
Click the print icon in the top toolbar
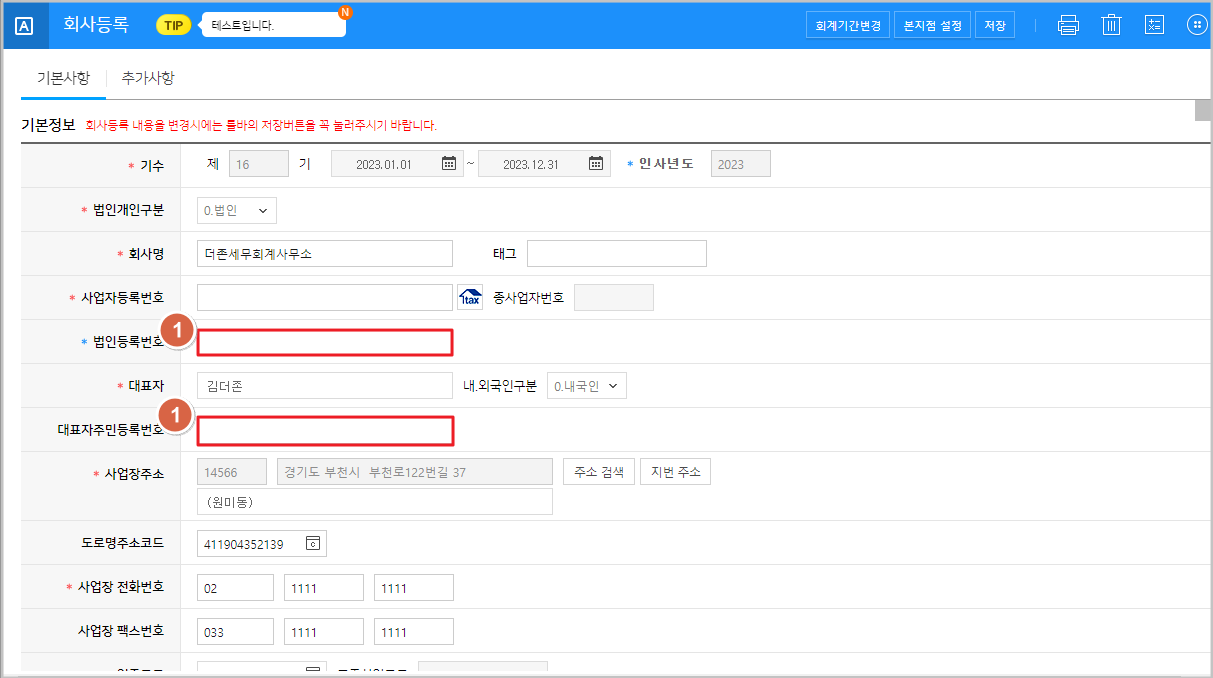tap(1068, 24)
